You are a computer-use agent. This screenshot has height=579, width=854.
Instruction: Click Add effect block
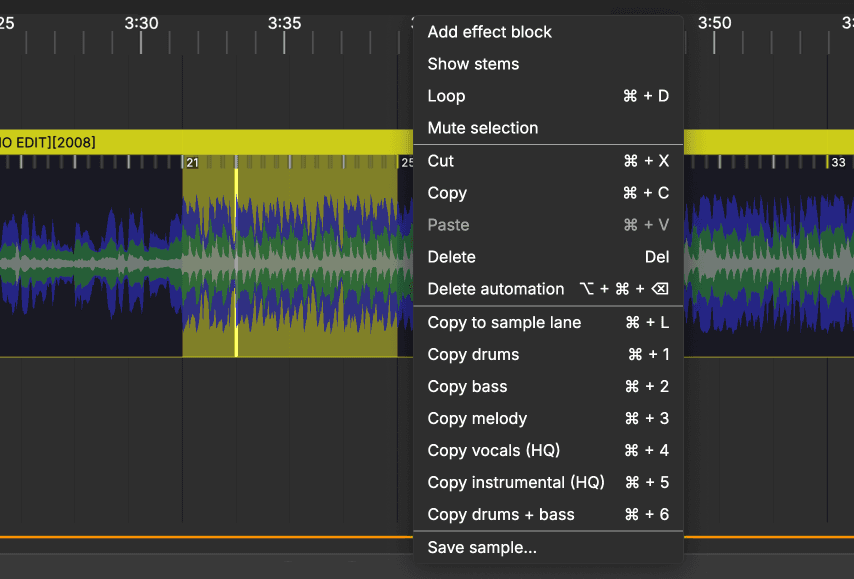(489, 32)
